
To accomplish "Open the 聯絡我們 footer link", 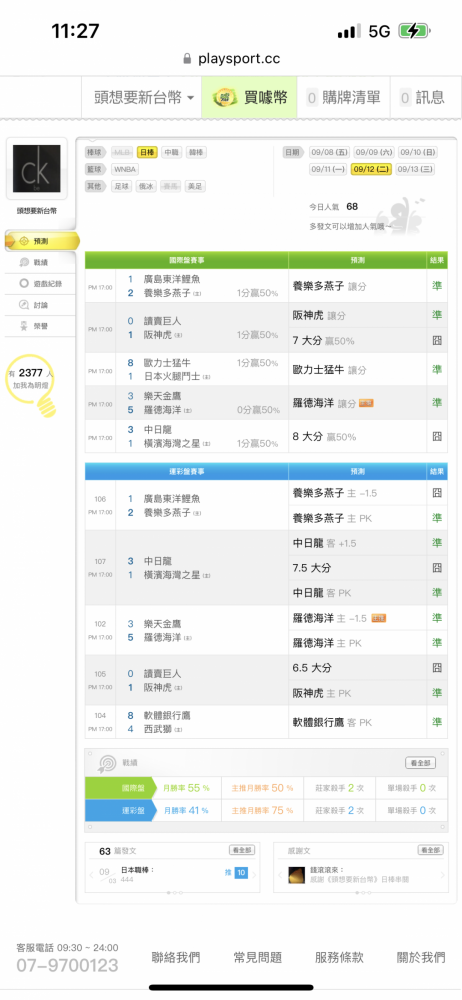I will (x=175, y=957).
